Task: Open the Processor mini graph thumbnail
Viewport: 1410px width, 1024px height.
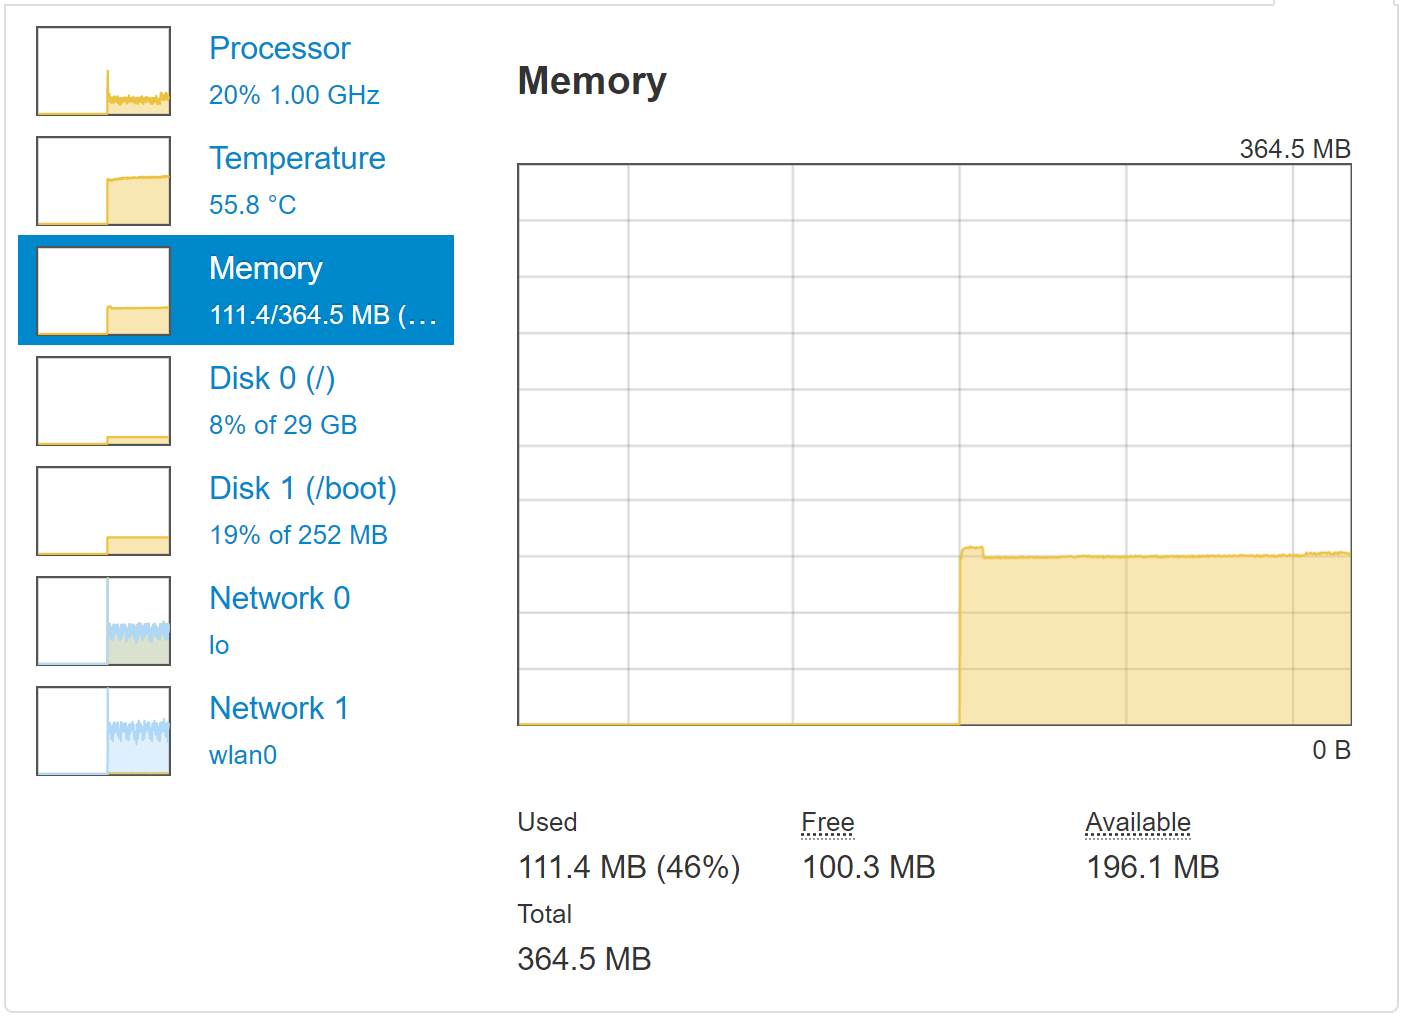Action: click(103, 71)
